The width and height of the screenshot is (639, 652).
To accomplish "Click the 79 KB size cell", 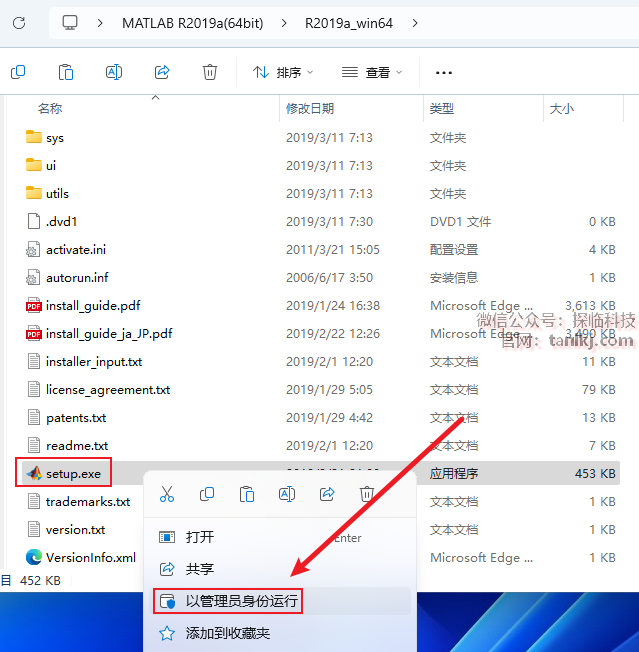I will pyautogui.click(x=598, y=390).
